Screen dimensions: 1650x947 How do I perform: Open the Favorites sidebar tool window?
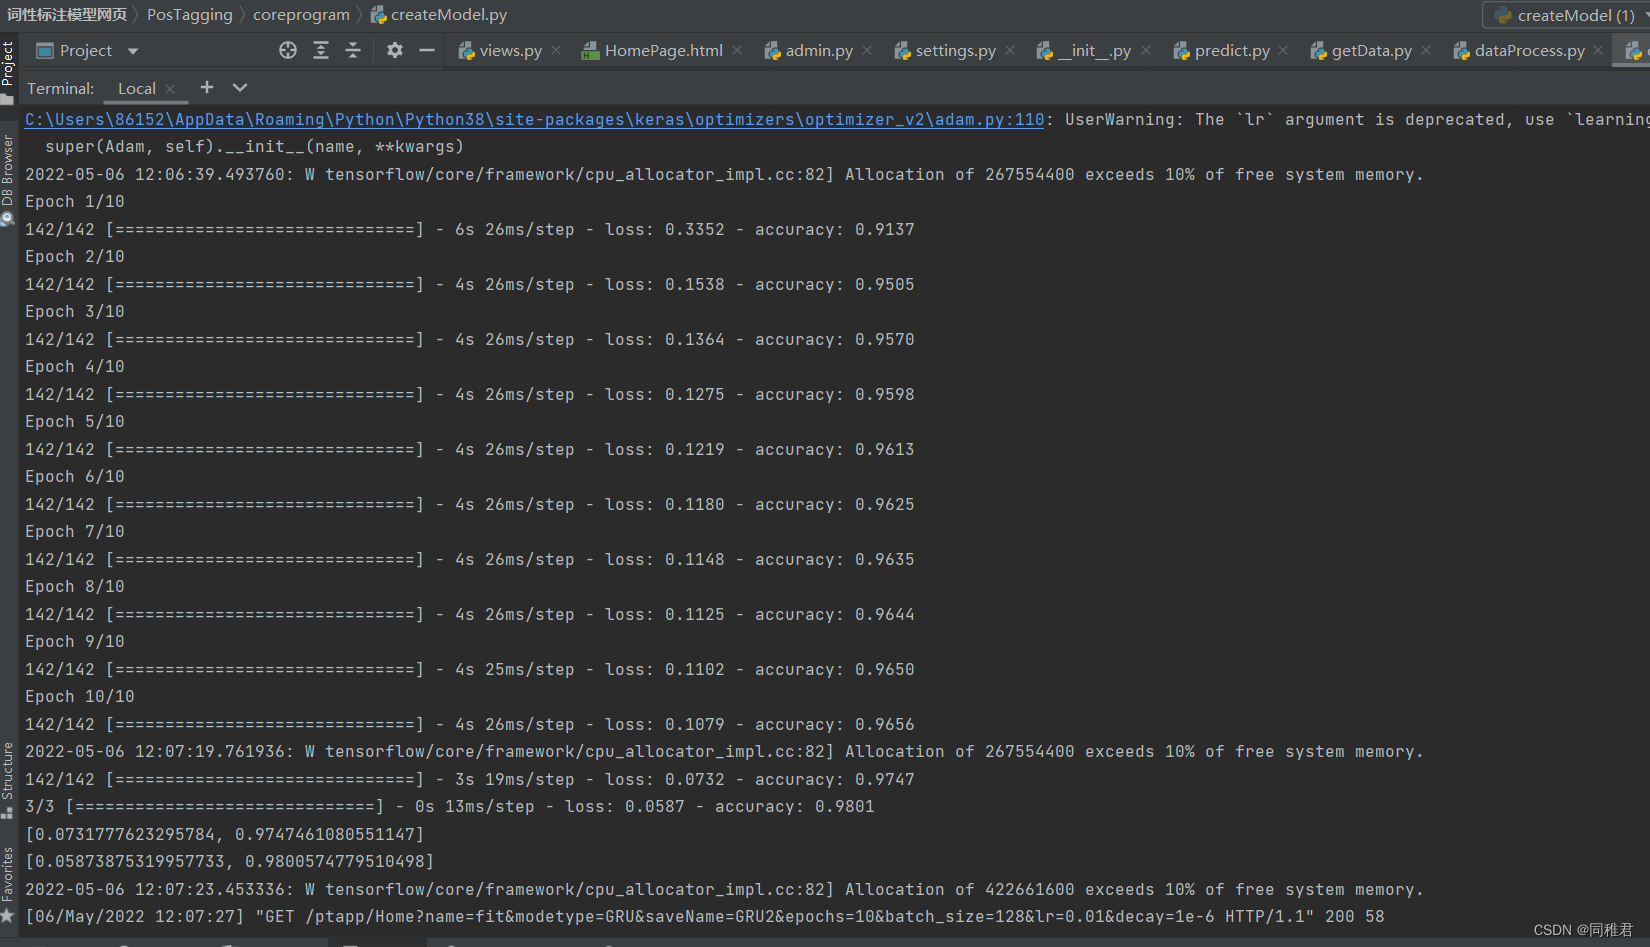pyautogui.click(x=7, y=883)
